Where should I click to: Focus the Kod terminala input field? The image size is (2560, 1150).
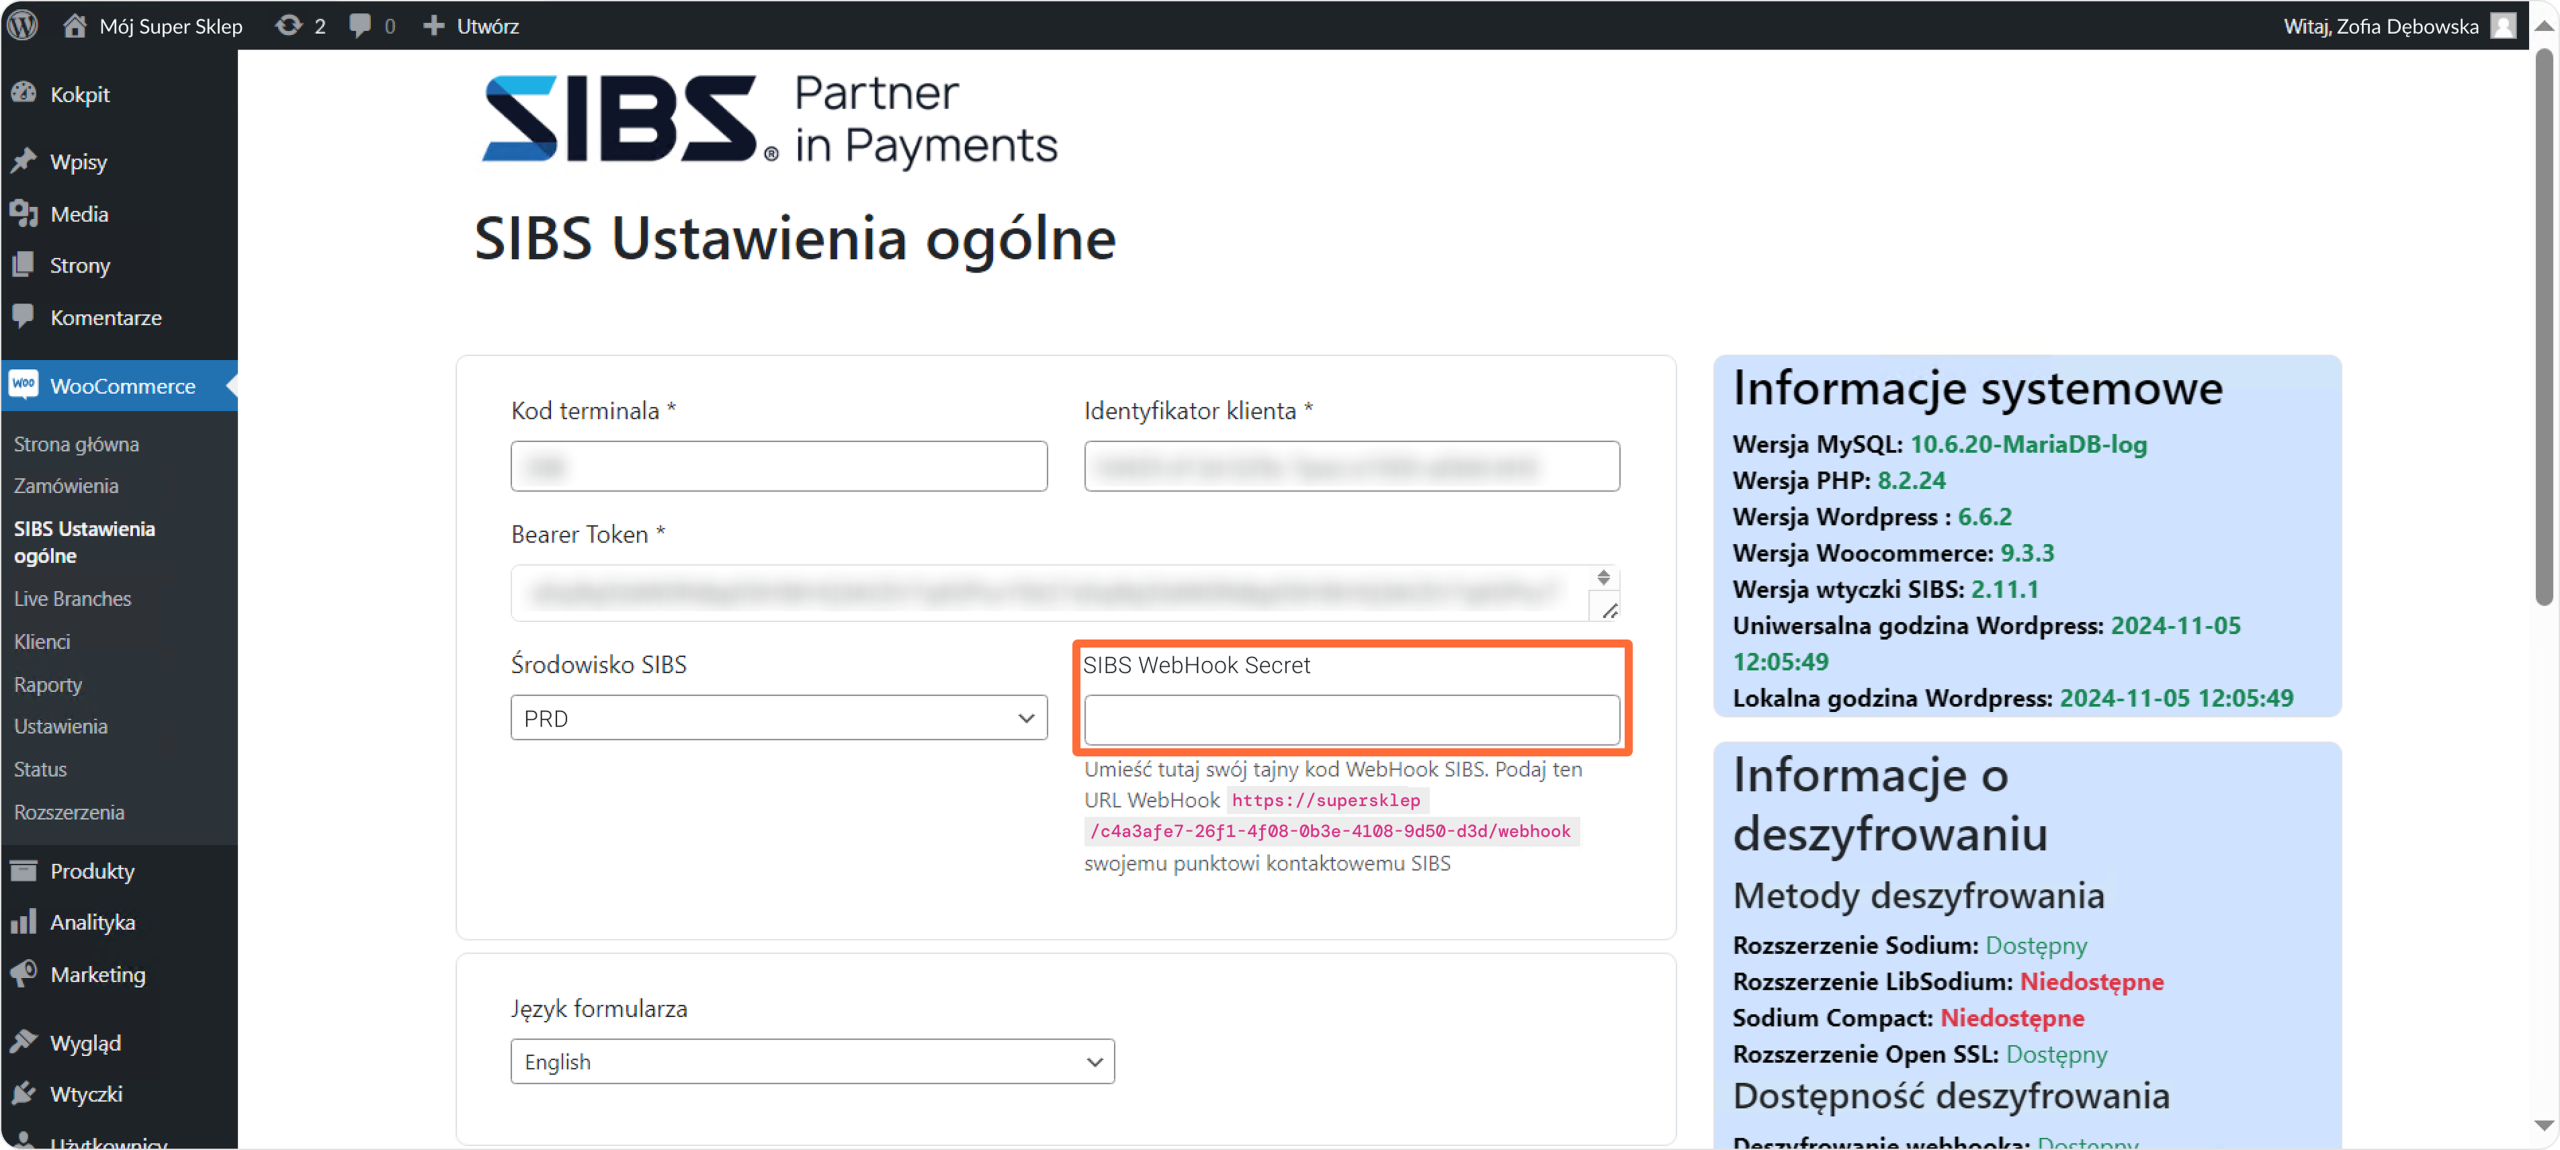point(778,466)
